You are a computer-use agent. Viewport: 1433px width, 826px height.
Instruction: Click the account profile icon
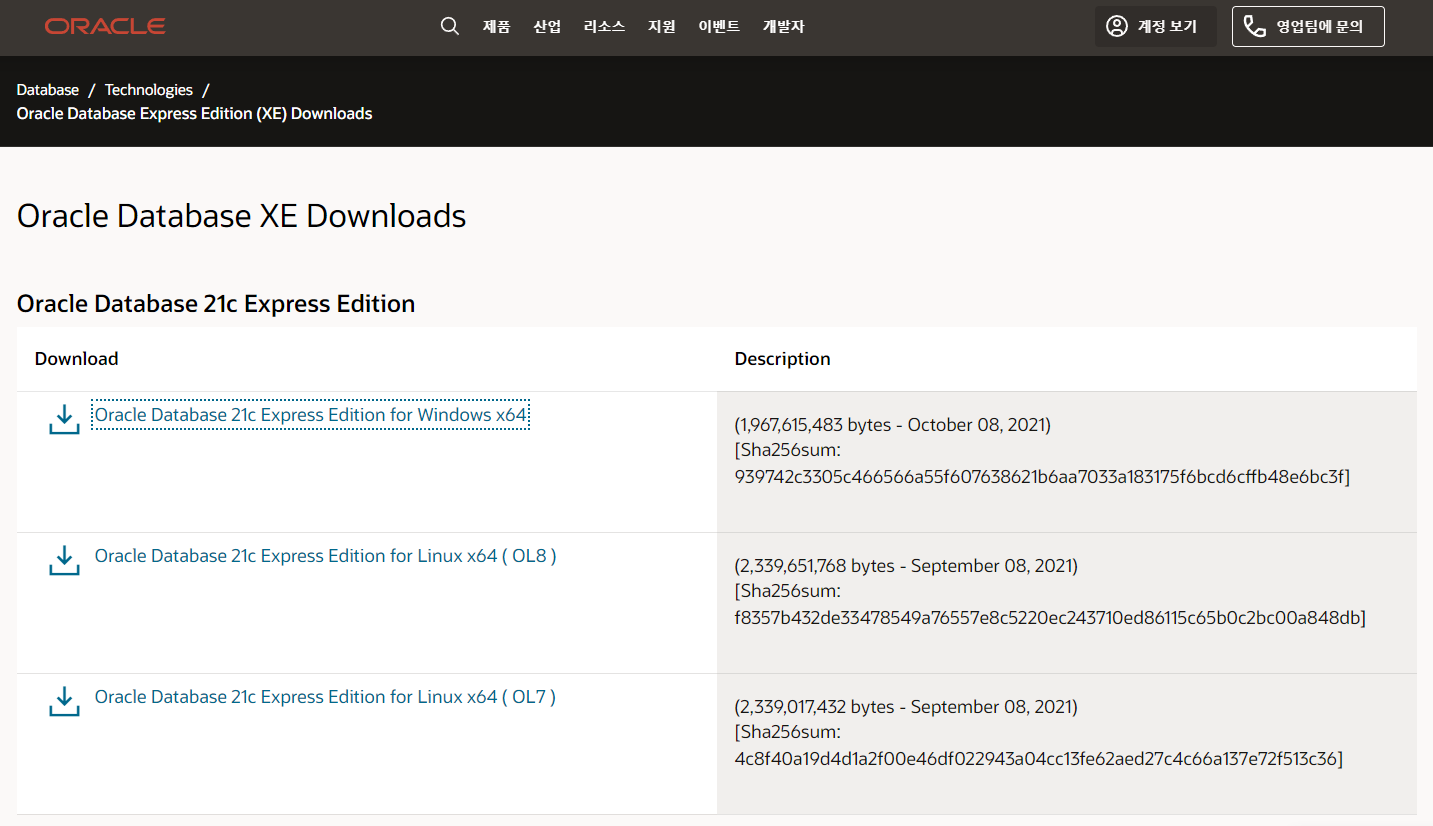tap(1117, 26)
